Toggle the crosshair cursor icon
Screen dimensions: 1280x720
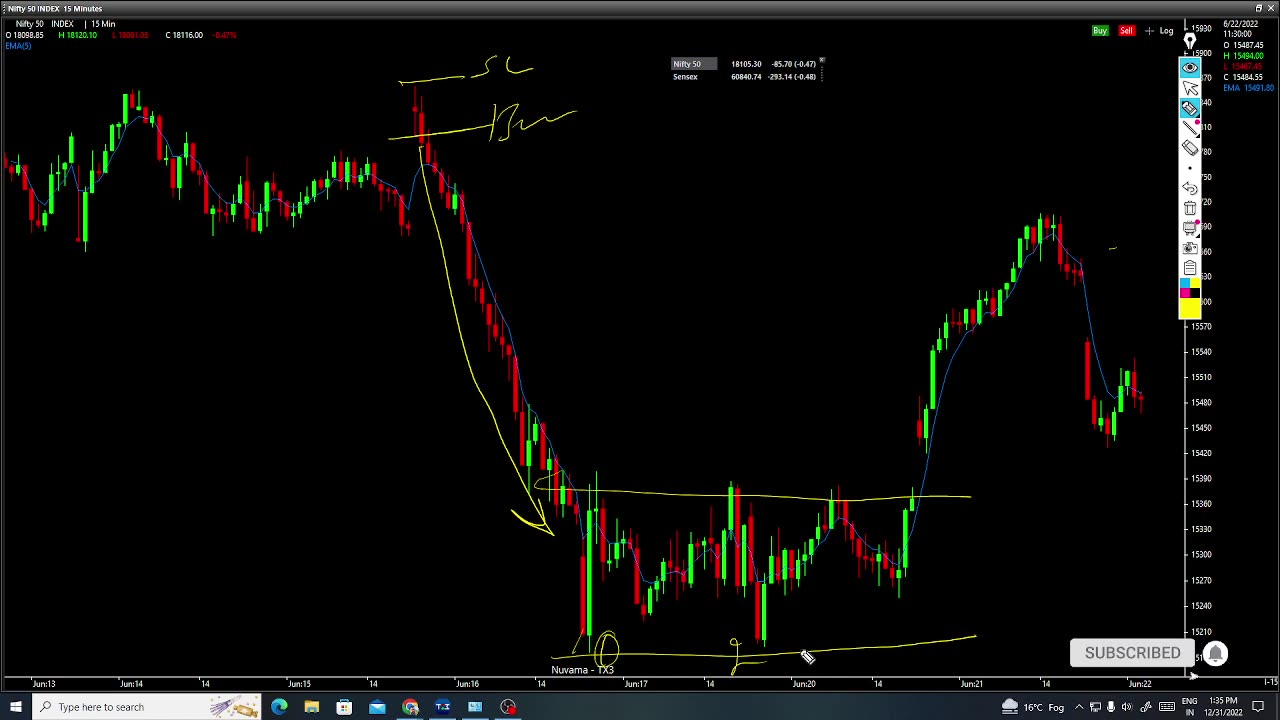point(1149,31)
